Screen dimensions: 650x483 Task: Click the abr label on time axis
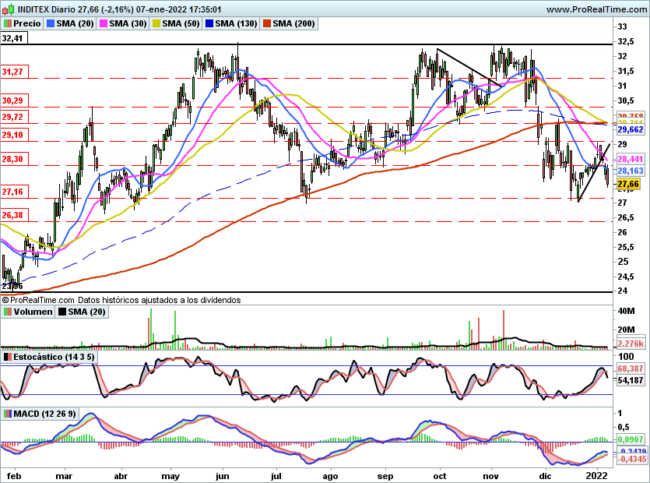coord(120,476)
